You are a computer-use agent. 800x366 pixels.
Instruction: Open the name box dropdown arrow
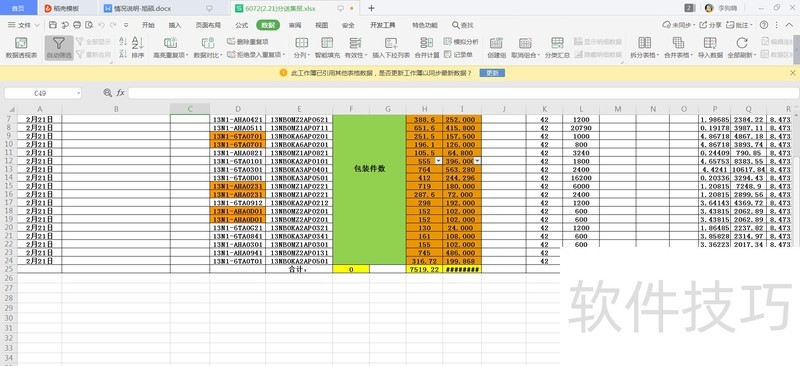[79, 93]
